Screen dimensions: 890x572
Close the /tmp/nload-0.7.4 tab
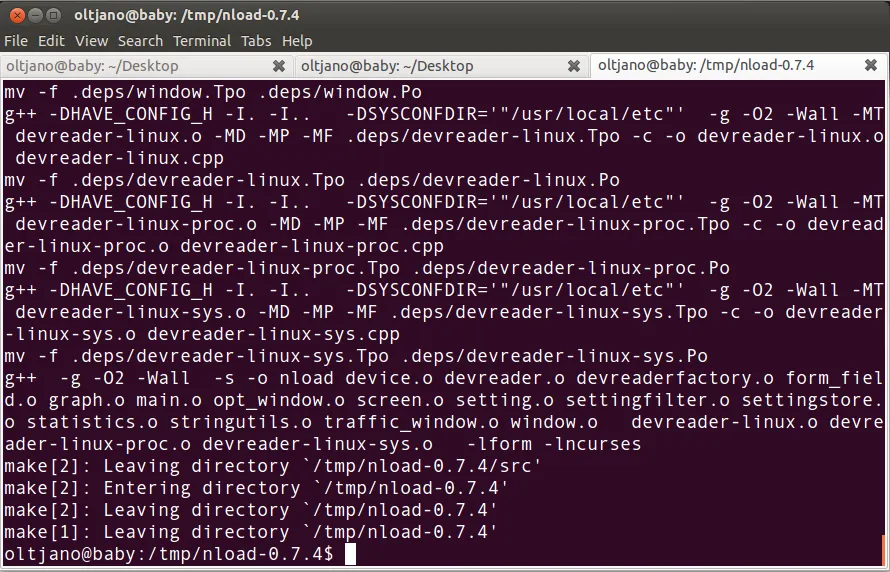pos(871,65)
